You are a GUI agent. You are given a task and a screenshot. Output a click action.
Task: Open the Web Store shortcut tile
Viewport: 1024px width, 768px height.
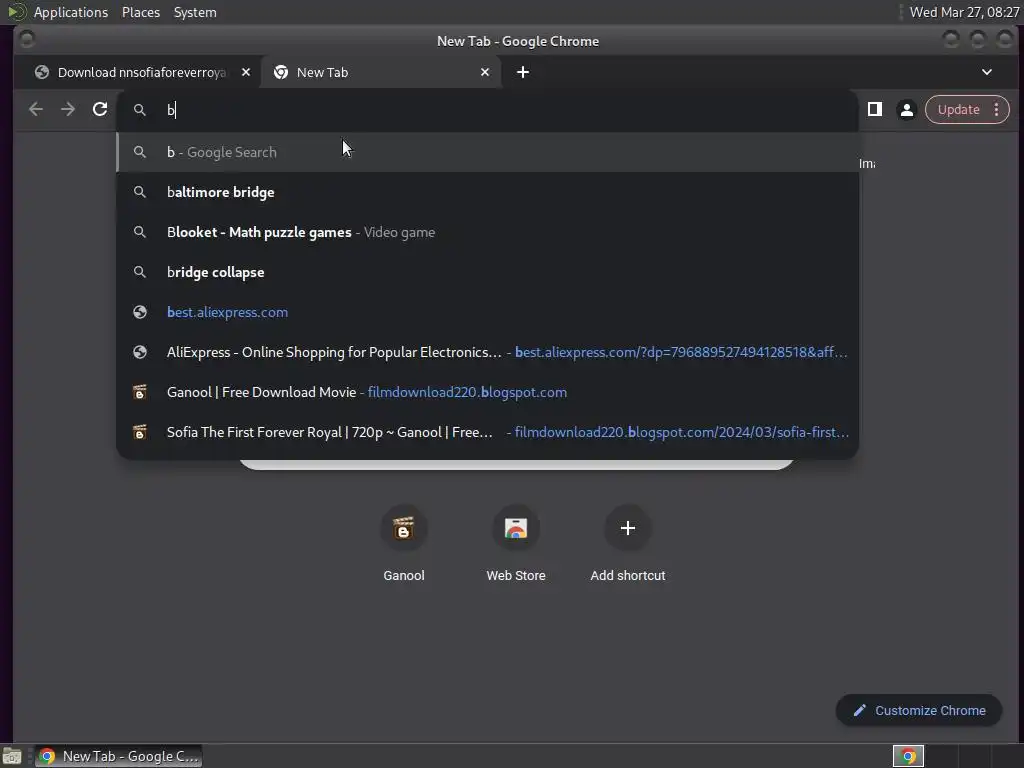(516, 542)
